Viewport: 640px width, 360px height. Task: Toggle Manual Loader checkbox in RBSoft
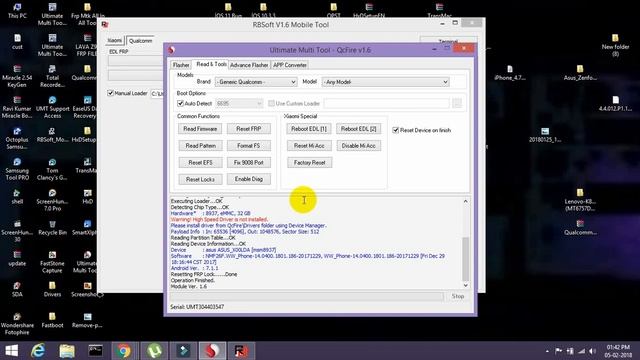[110, 93]
